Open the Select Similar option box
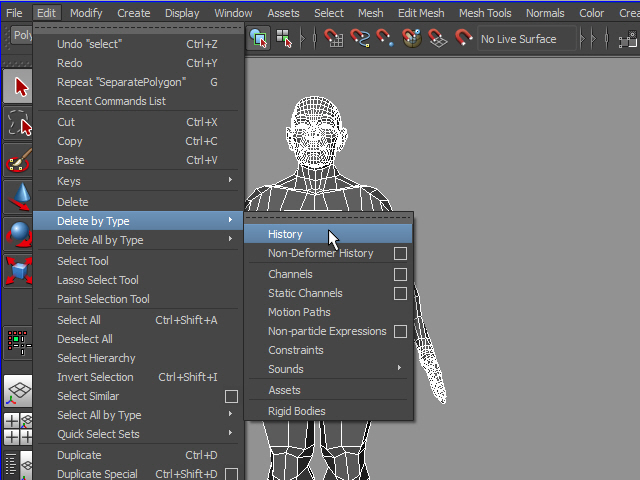 [231, 397]
